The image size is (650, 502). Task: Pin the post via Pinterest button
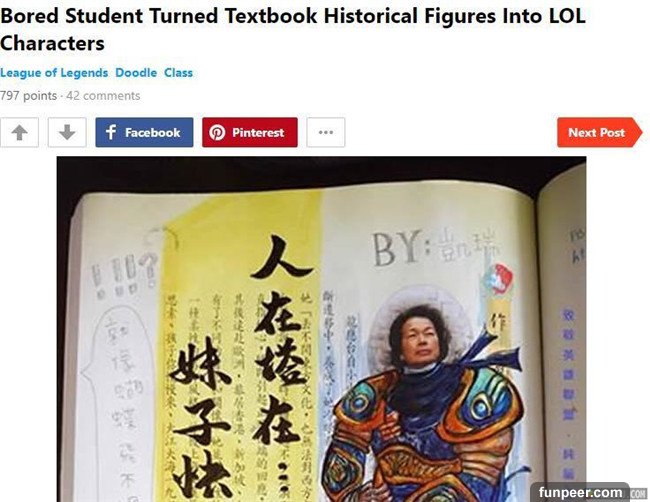pos(250,133)
